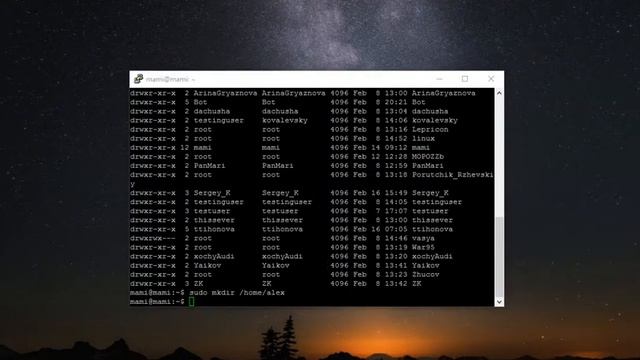Click the link count 12 in mami row

click(184, 147)
